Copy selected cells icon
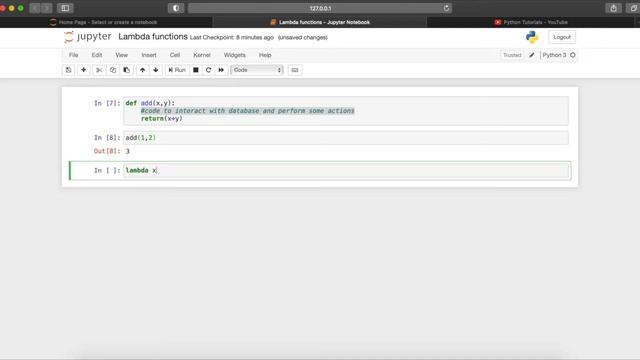Screen dimensions: 640x360 tap(113, 70)
